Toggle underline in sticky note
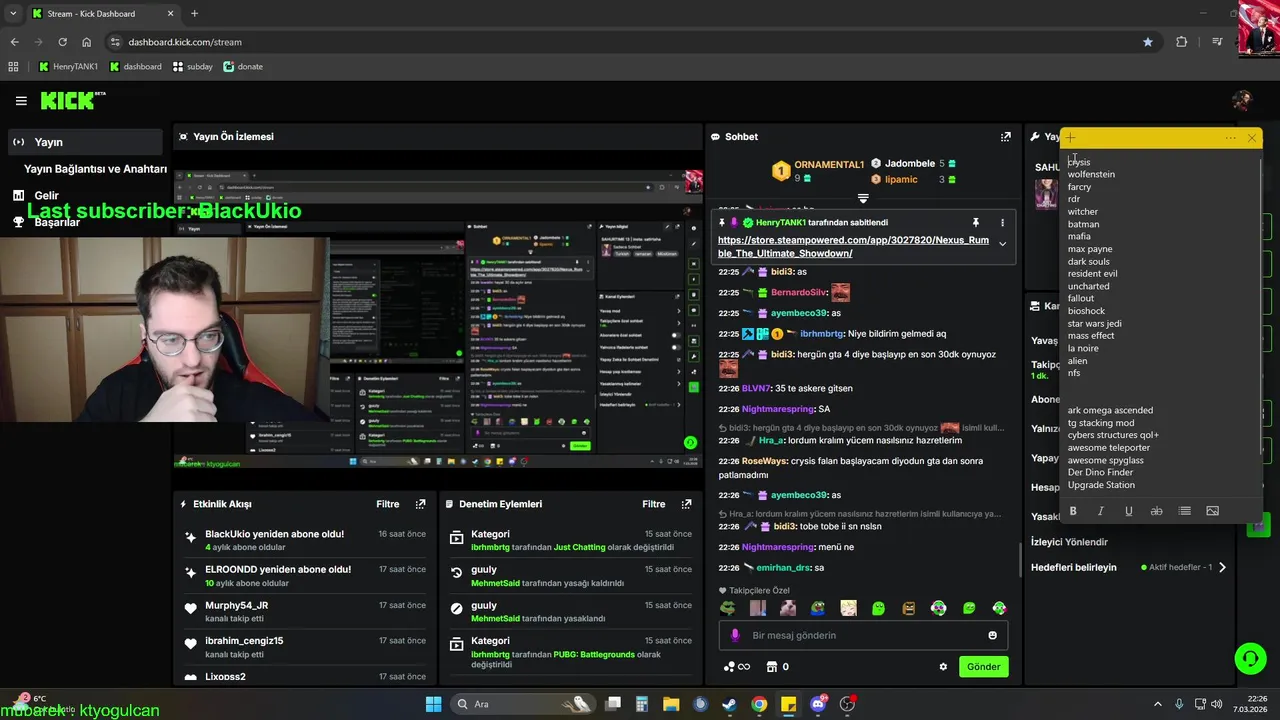This screenshot has width=1280, height=720. coord(1129,511)
